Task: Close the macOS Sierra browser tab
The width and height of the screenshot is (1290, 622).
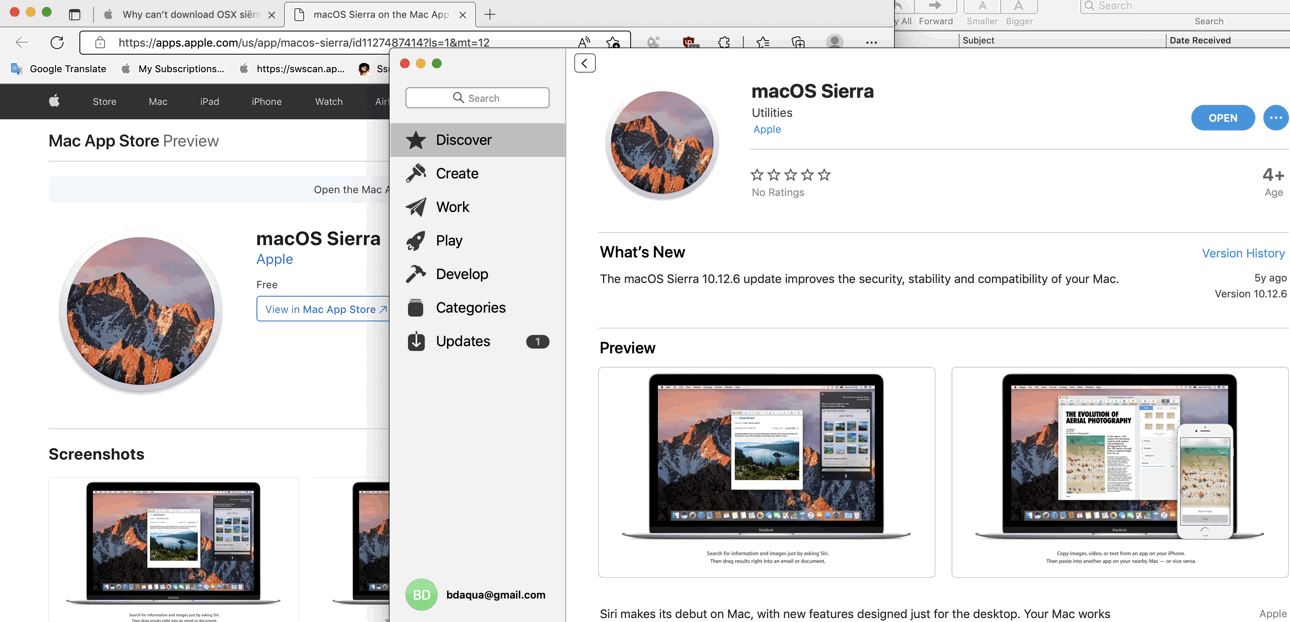Action: pos(462,15)
